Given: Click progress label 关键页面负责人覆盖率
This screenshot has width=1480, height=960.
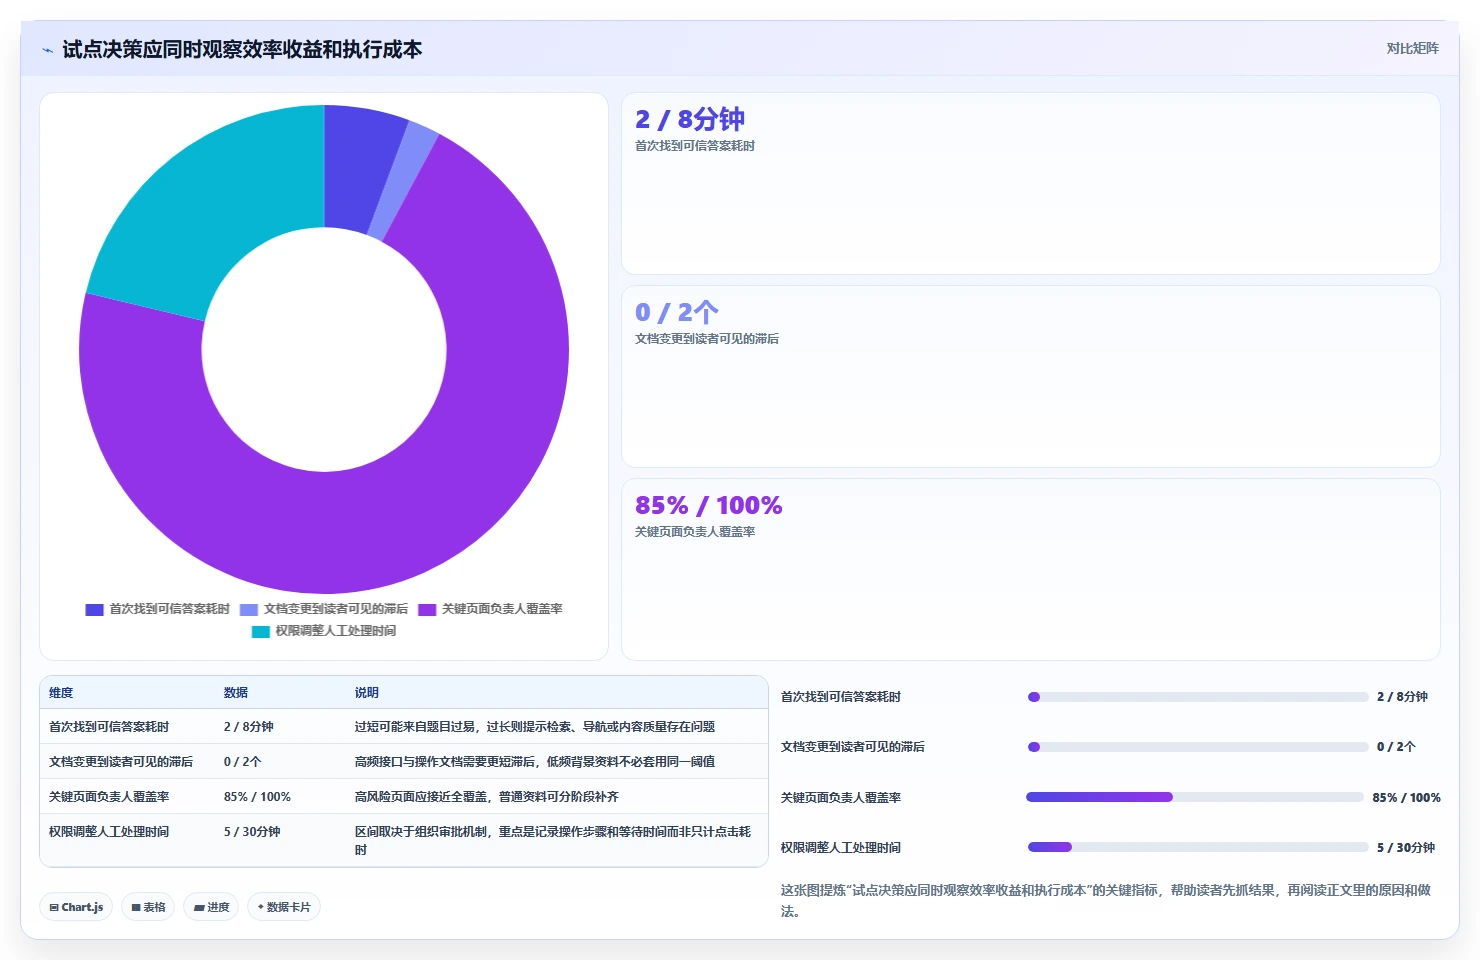Looking at the screenshot, I should pos(841,798).
